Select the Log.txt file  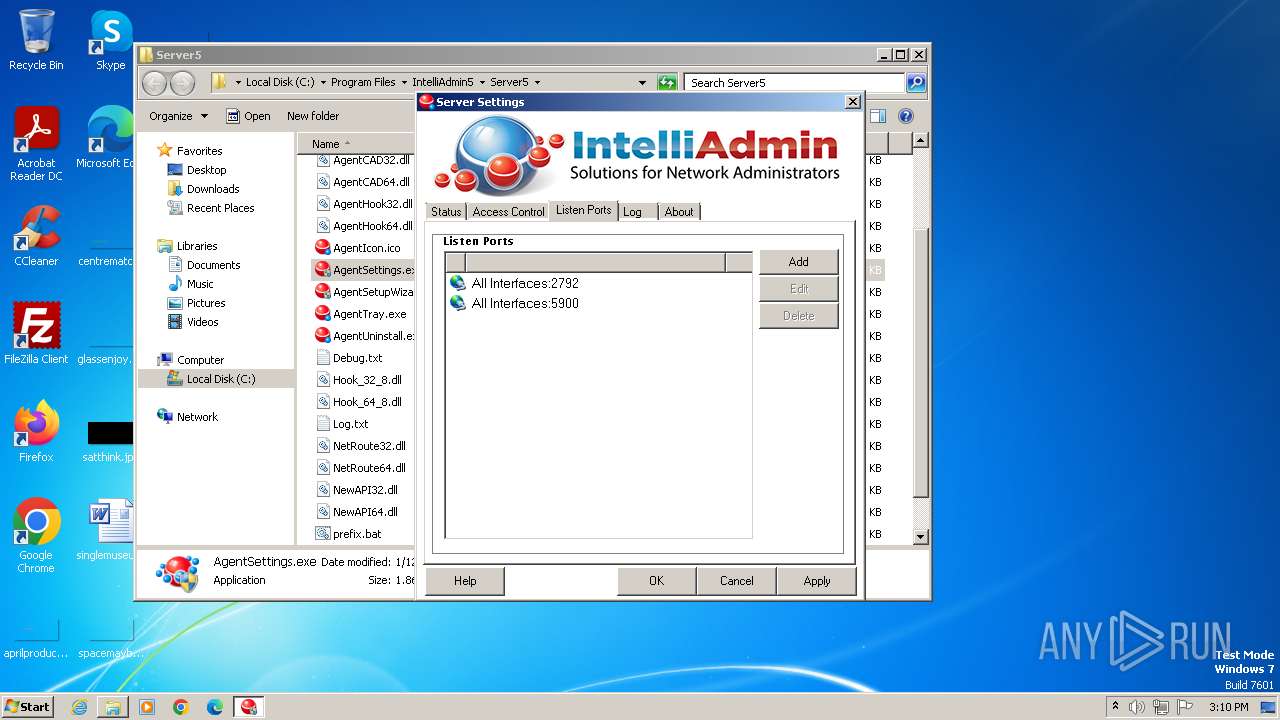tap(350, 423)
